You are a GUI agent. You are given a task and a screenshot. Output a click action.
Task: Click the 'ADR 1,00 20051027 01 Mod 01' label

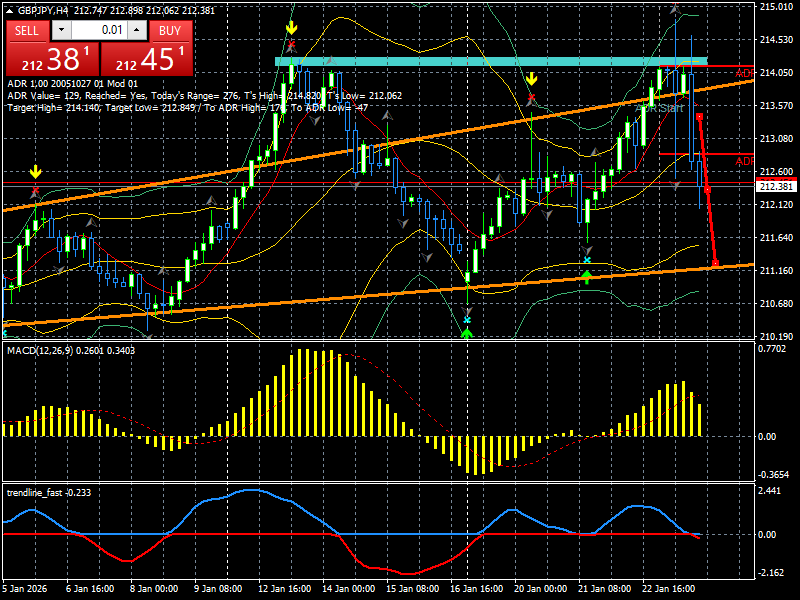[72, 84]
